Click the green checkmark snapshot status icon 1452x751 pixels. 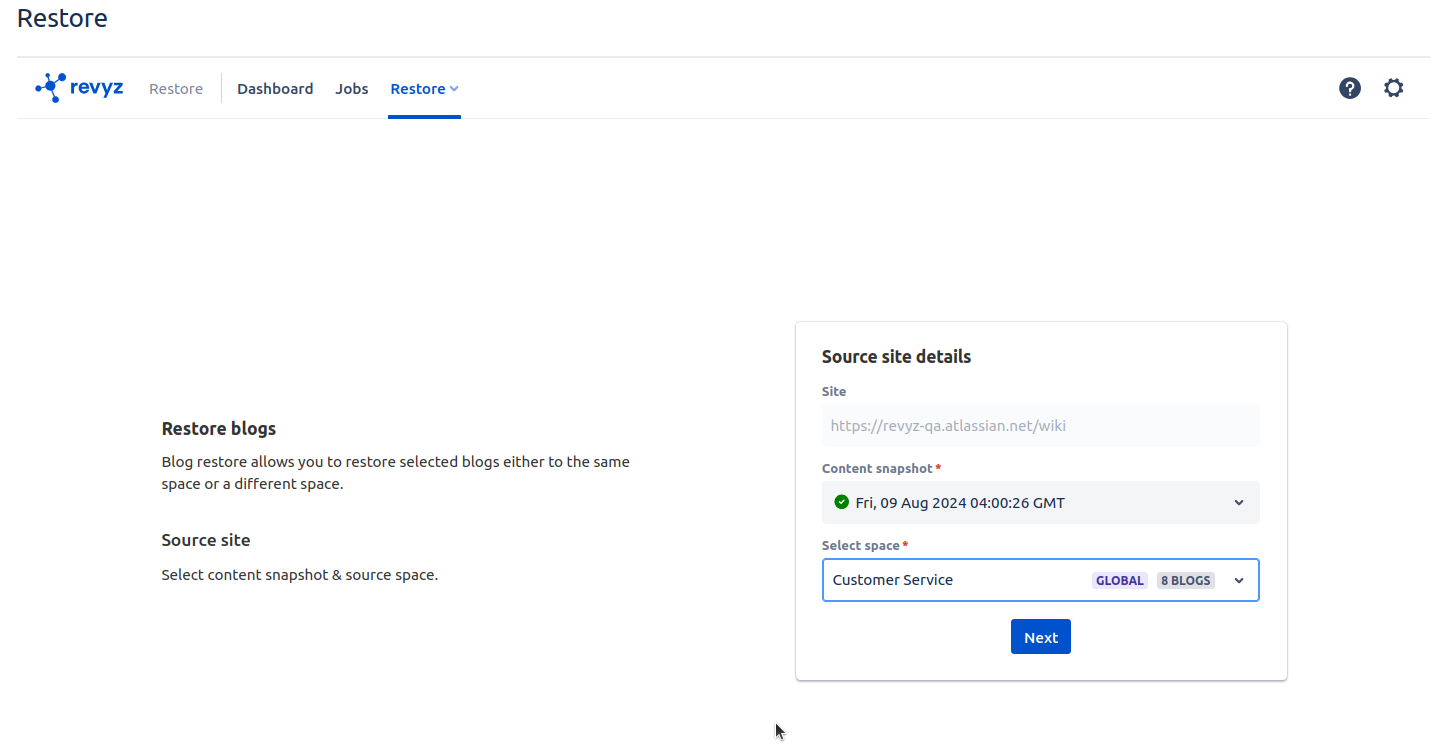pyautogui.click(x=841, y=502)
